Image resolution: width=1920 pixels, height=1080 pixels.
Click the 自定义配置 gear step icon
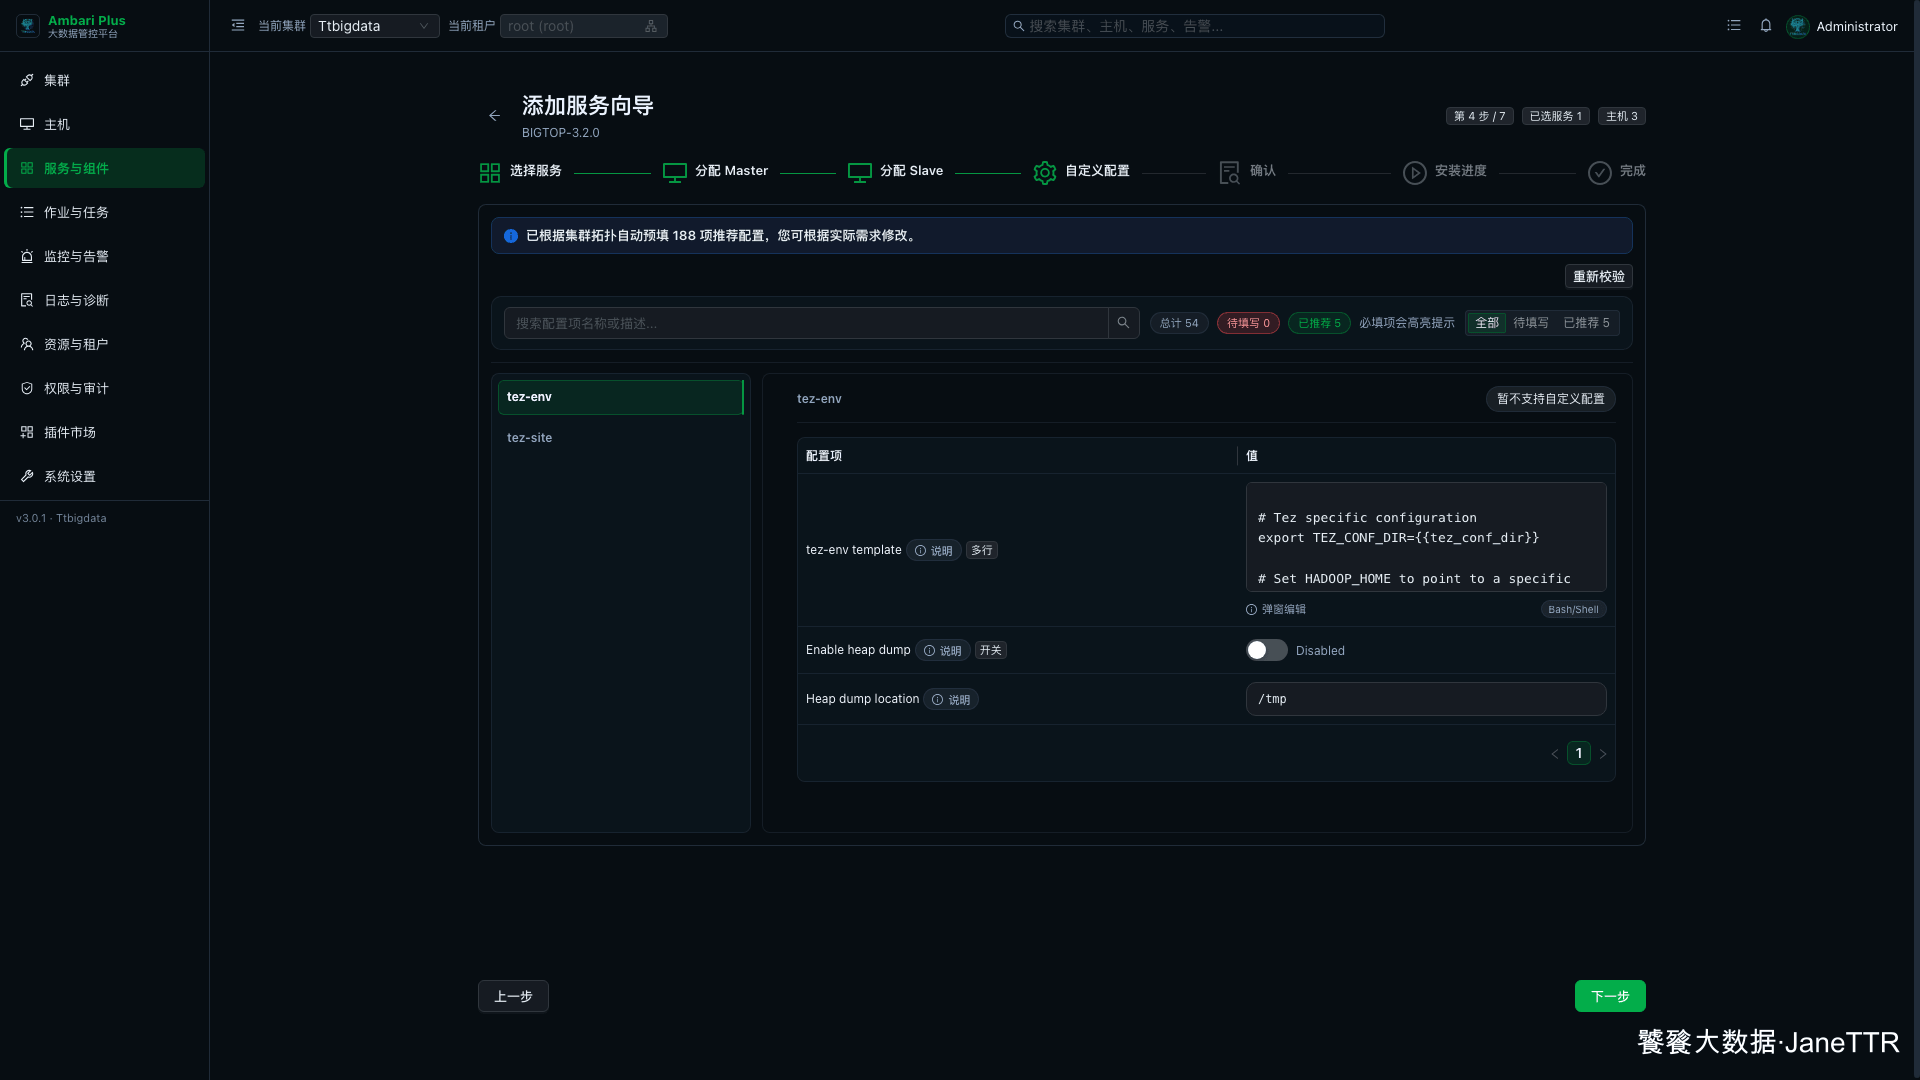tap(1045, 173)
